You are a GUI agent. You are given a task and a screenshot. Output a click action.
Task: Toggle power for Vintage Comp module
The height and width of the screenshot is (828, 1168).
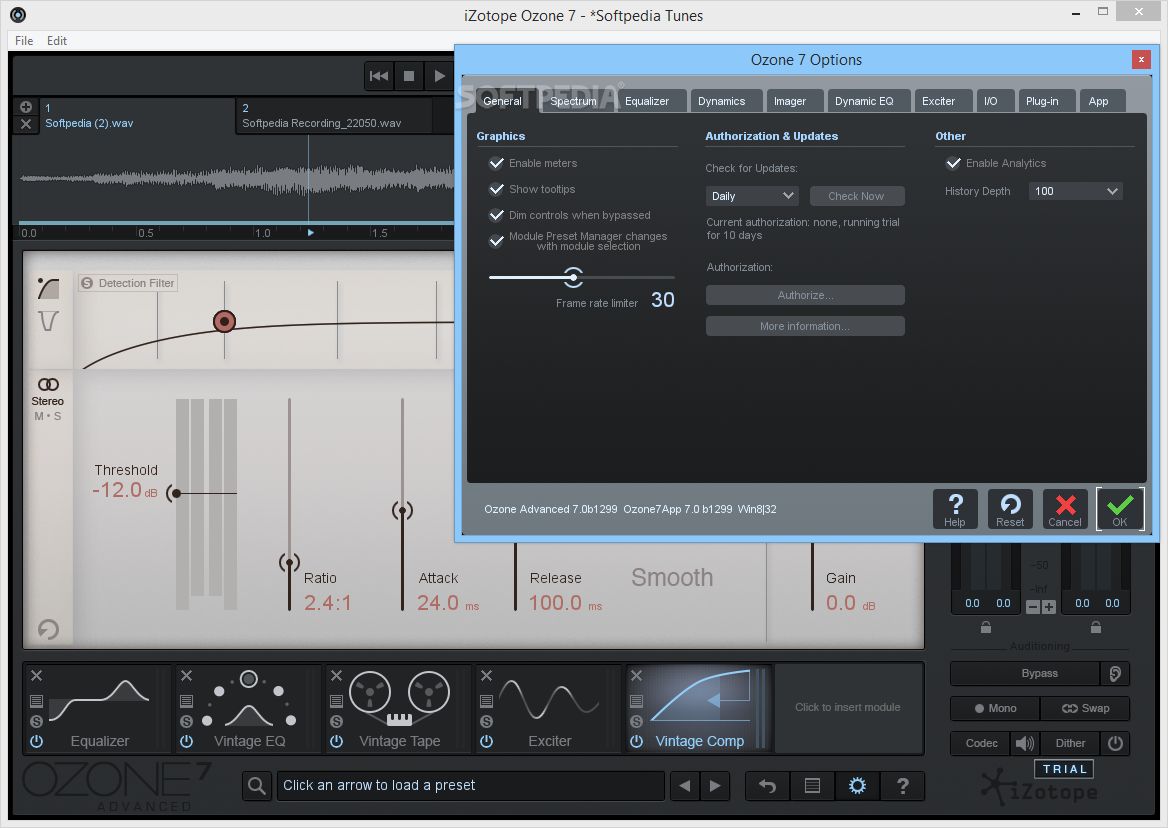[636, 741]
